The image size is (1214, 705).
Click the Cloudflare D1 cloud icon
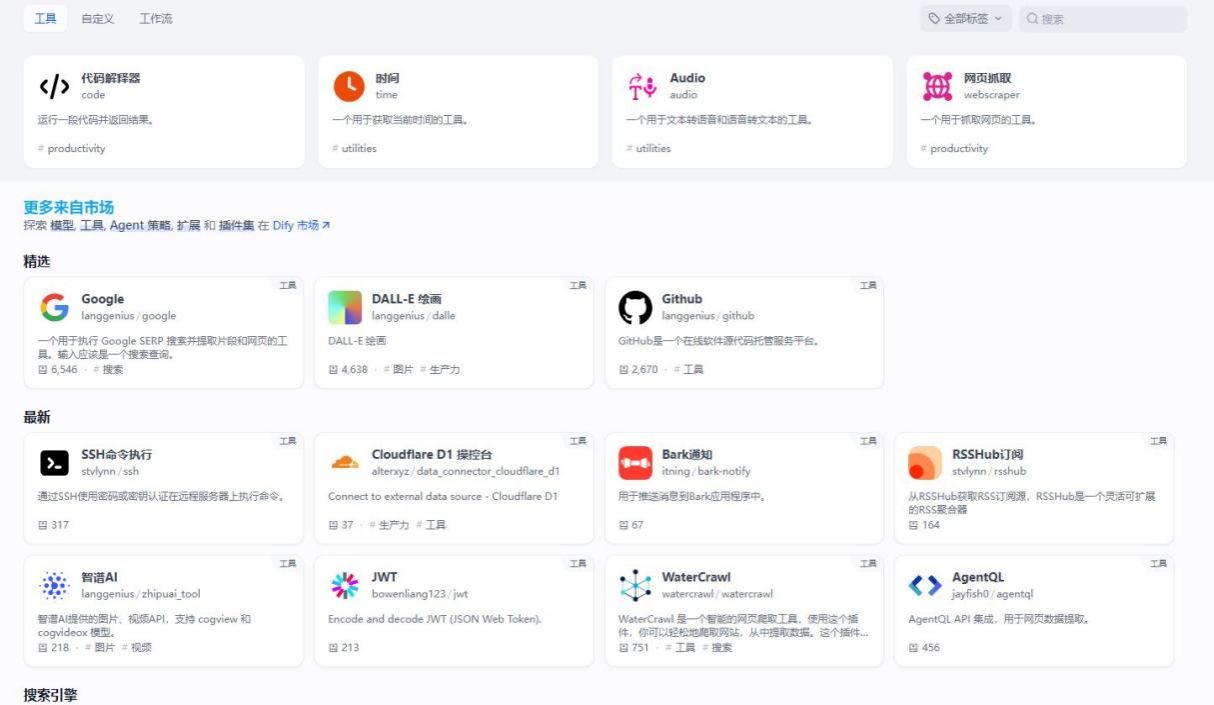[x=344, y=463]
